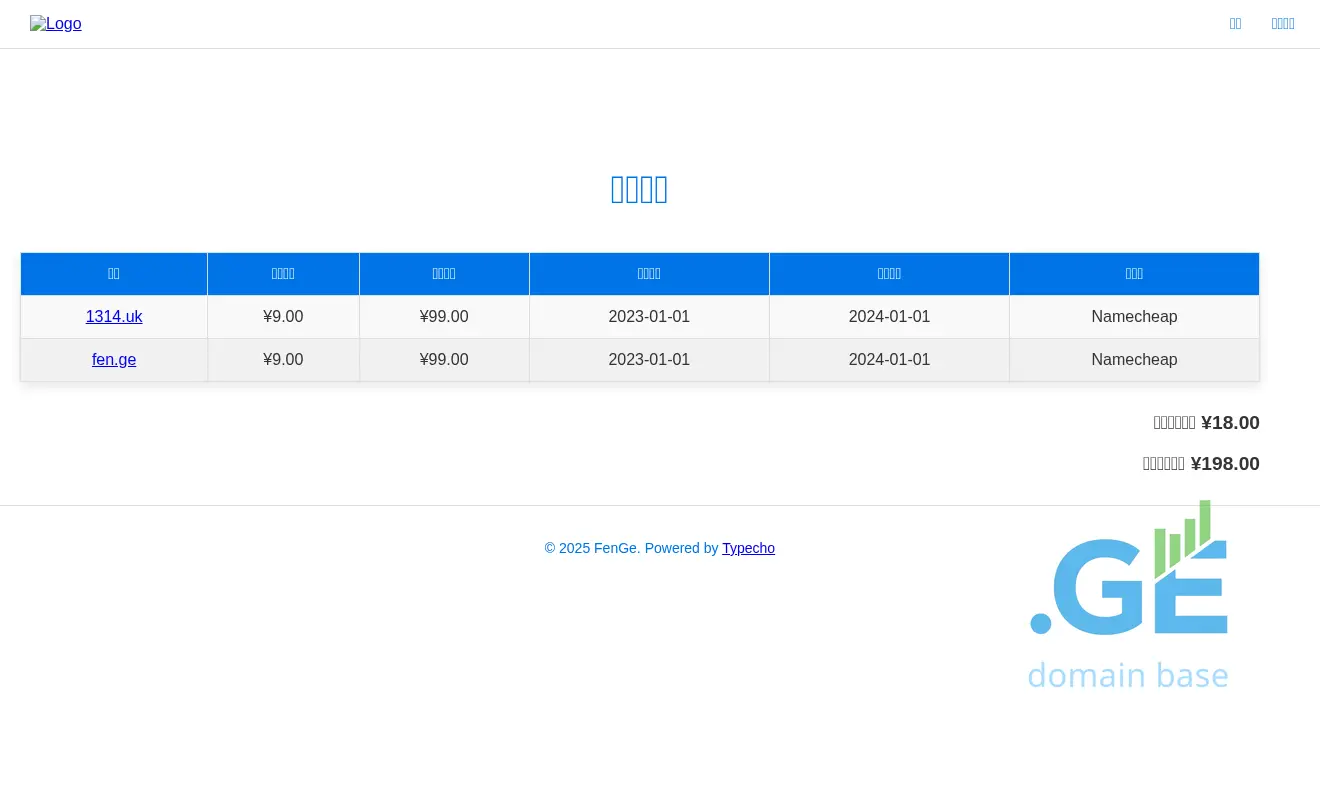Click the header above the 2024-01-01 column
Viewport: 1320px width, 800px height.
click(889, 274)
